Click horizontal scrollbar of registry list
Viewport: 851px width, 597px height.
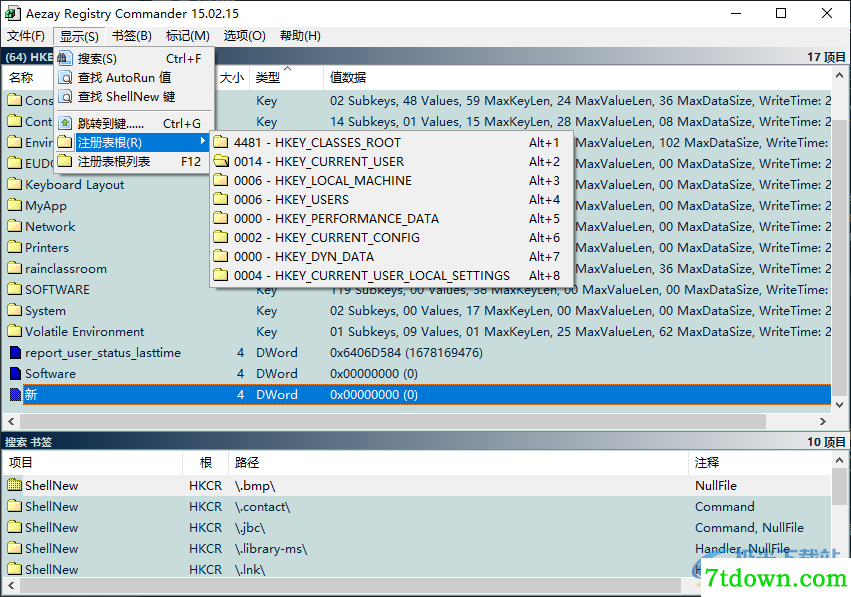(x=393, y=421)
